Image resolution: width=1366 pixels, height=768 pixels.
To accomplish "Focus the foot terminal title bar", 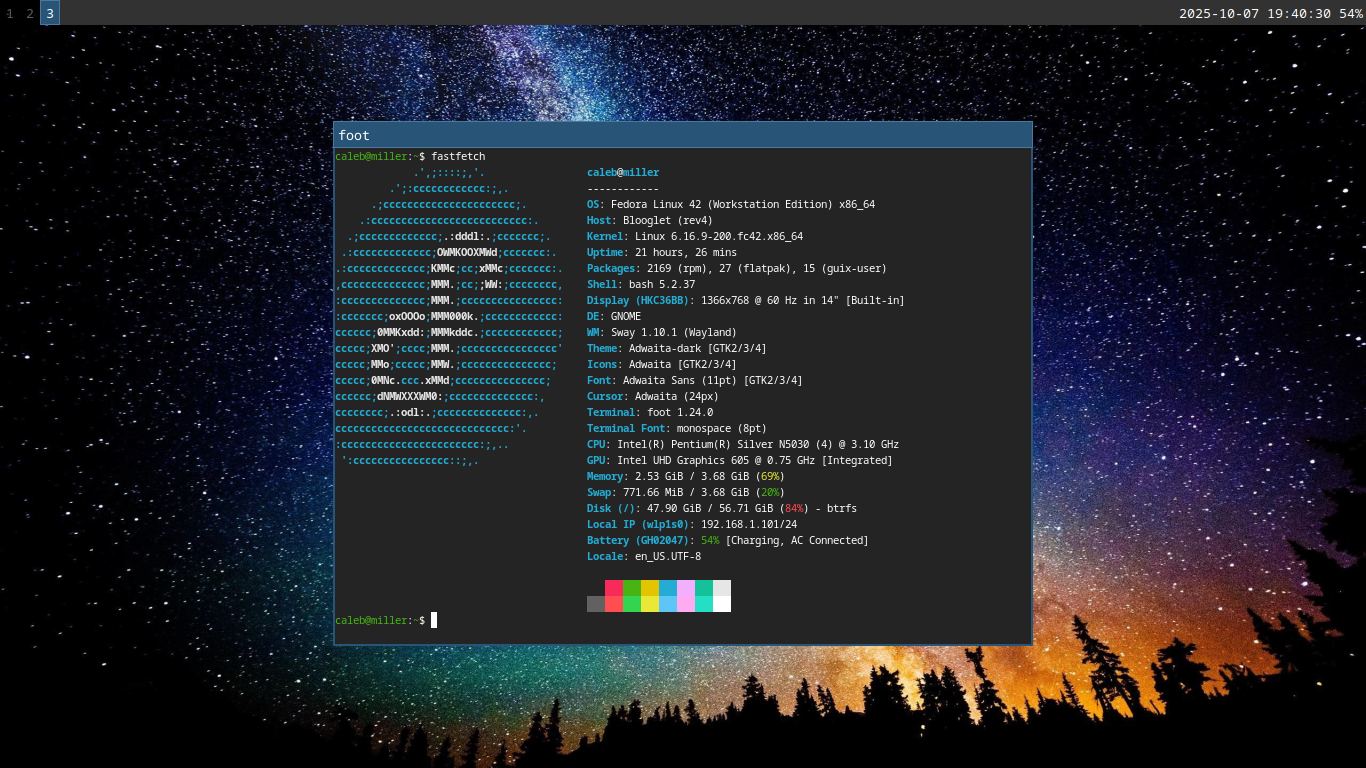I will [682, 135].
